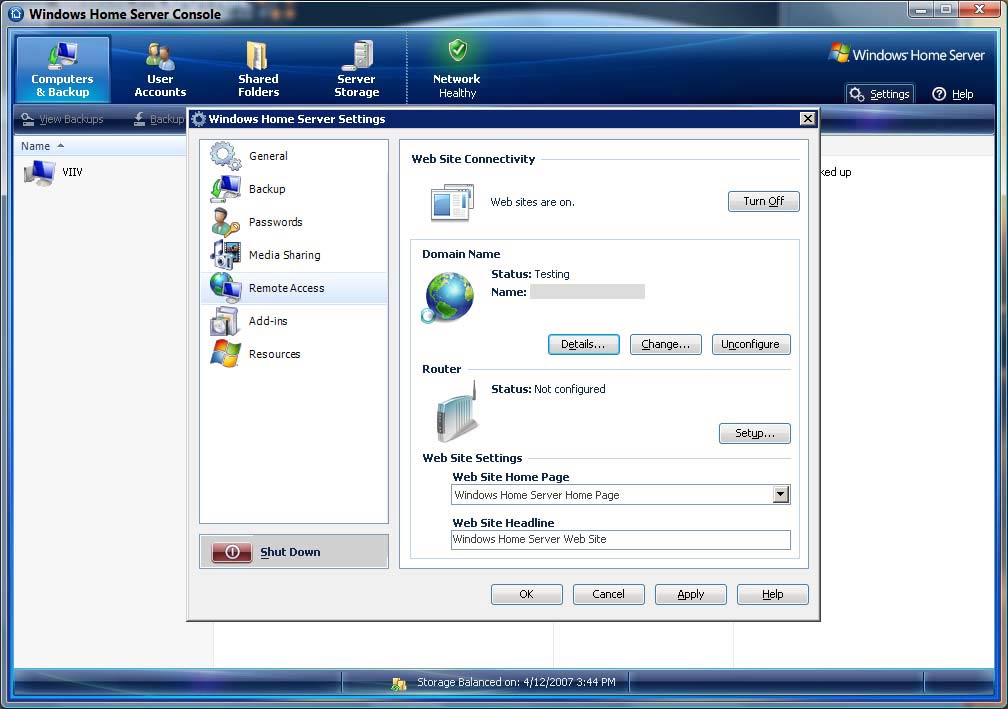This screenshot has width=1008, height=709.
Task: Check the Network Healthy shield icon
Action: tap(457, 51)
